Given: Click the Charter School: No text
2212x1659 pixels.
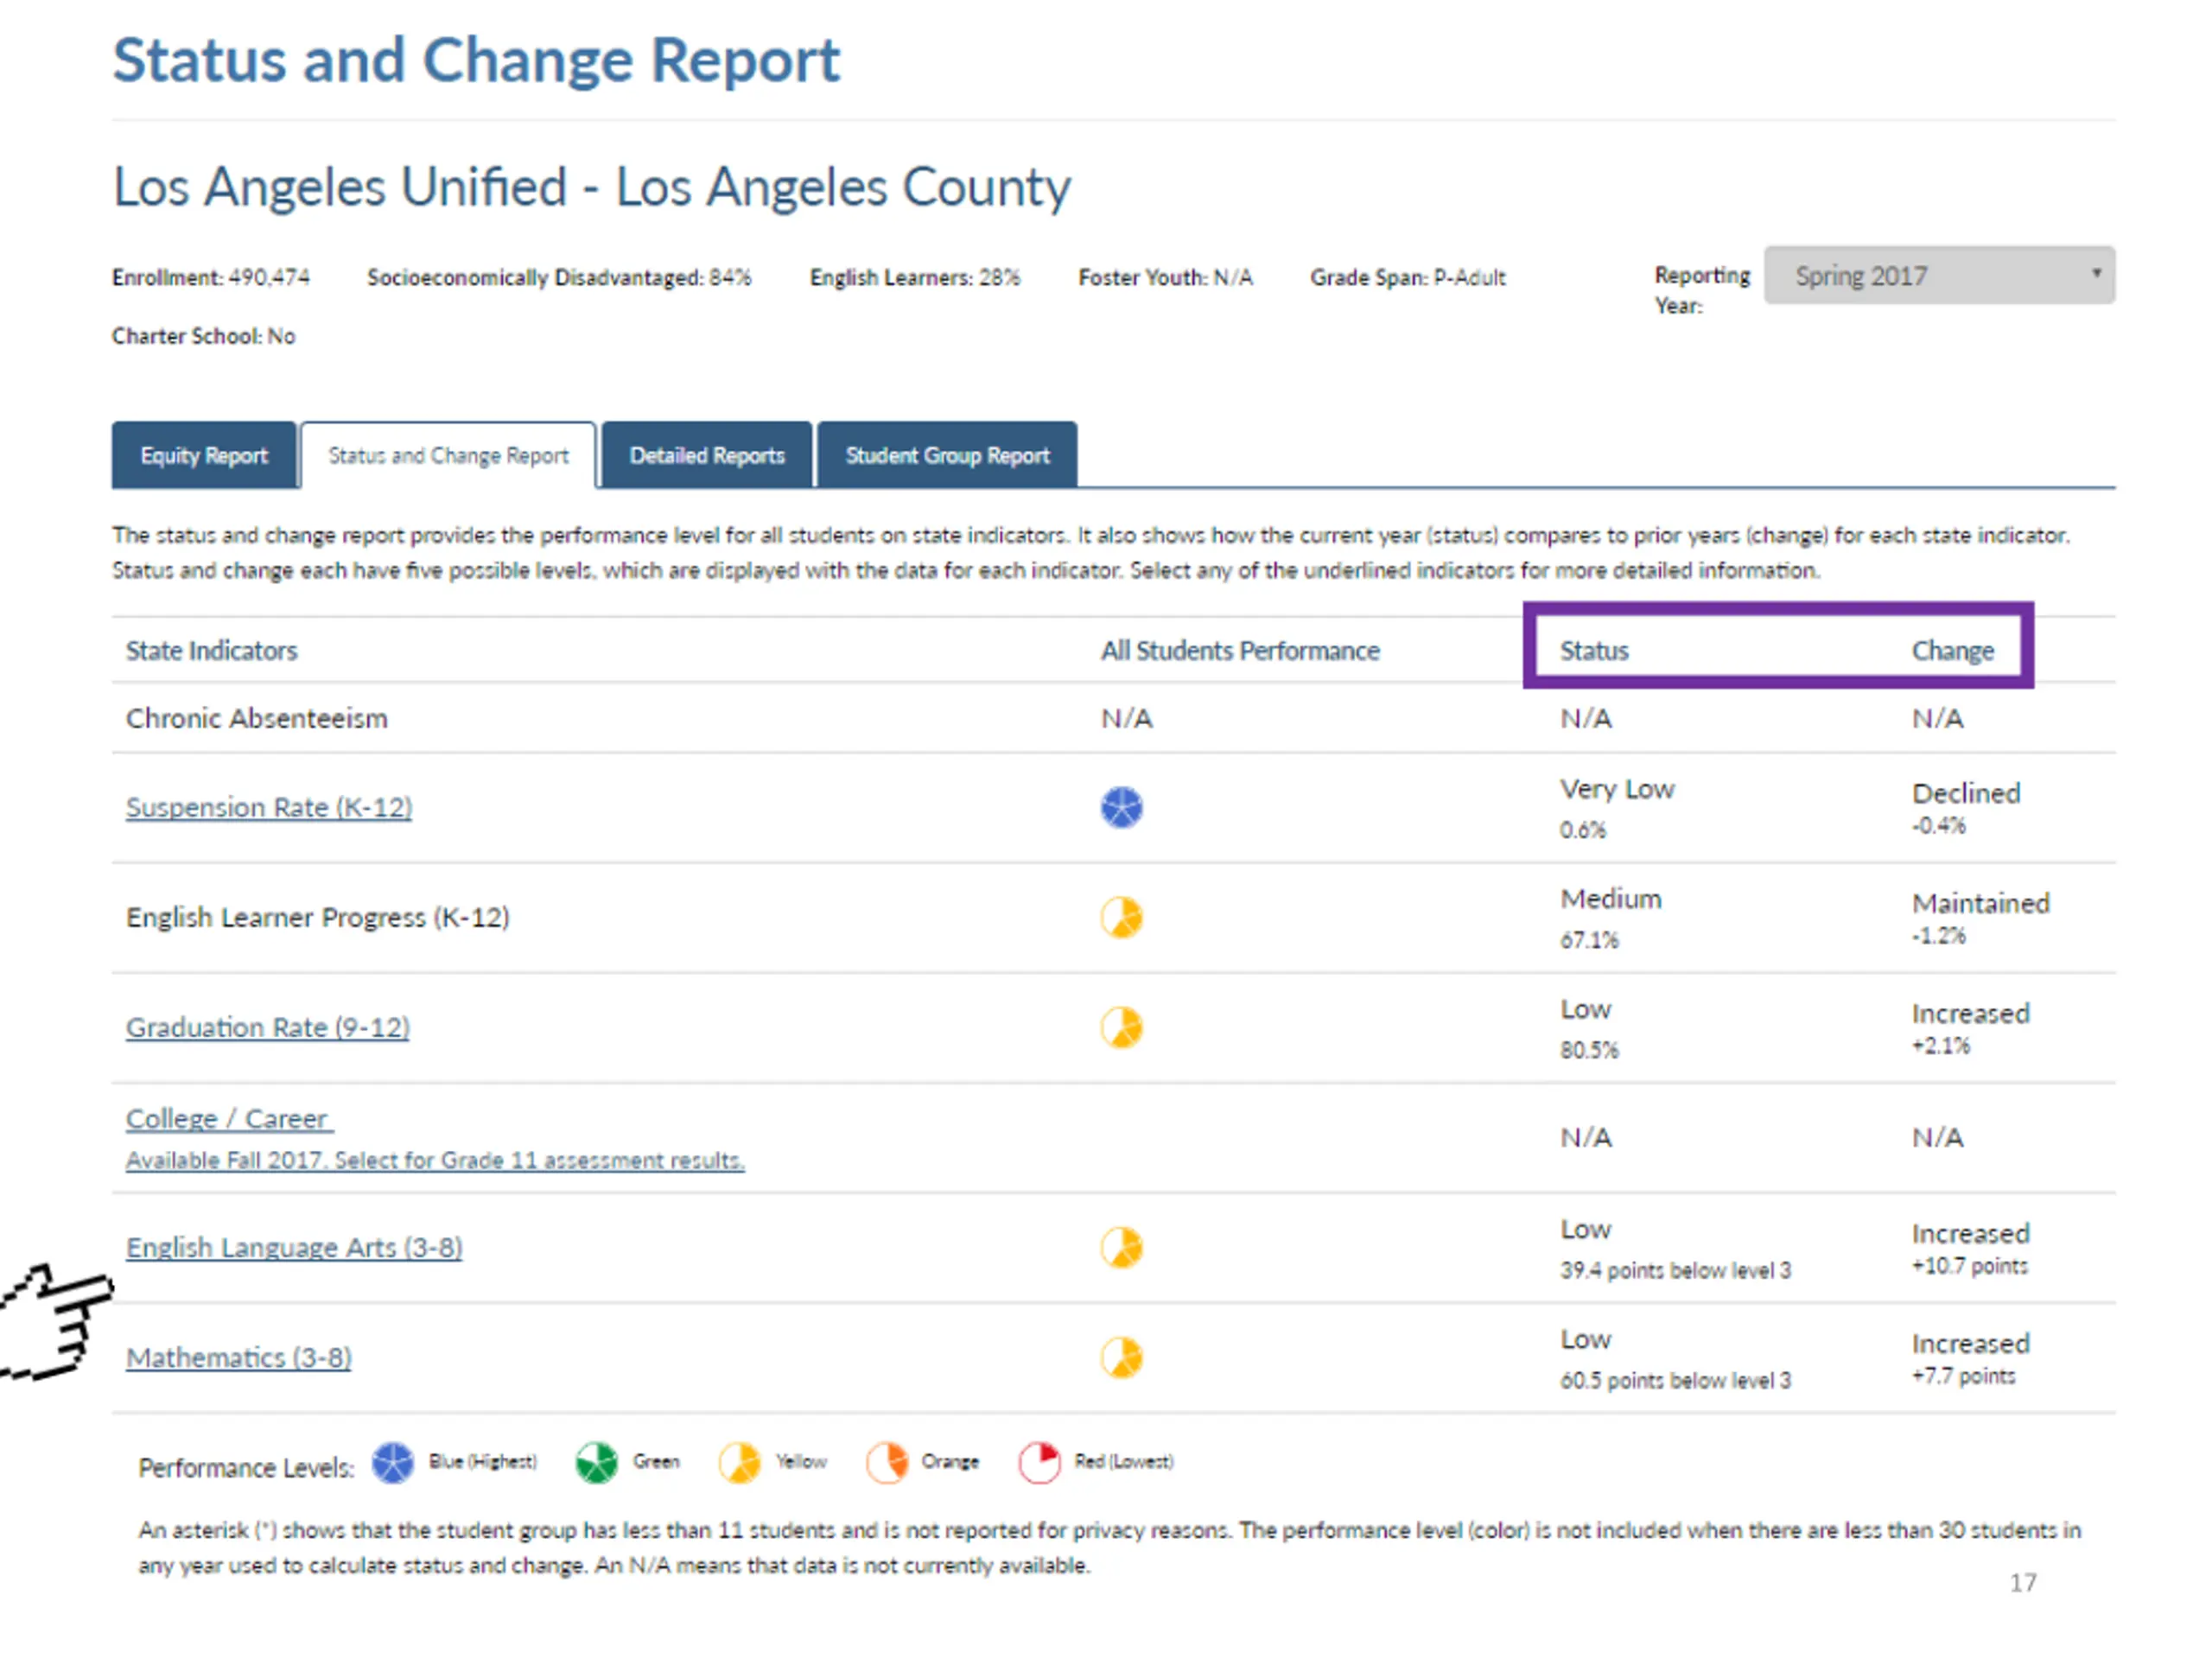Looking at the screenshot, I should coord(203,336).
